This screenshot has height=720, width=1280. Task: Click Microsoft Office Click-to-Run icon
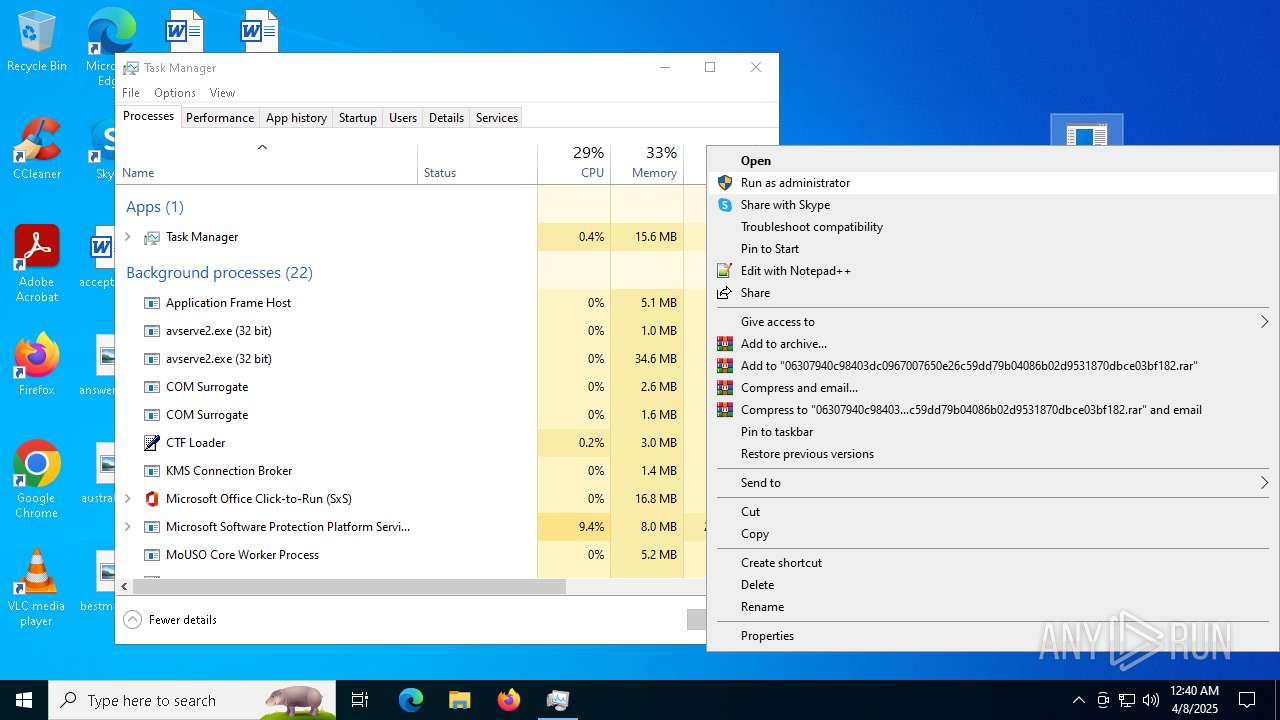pos(152,498)
